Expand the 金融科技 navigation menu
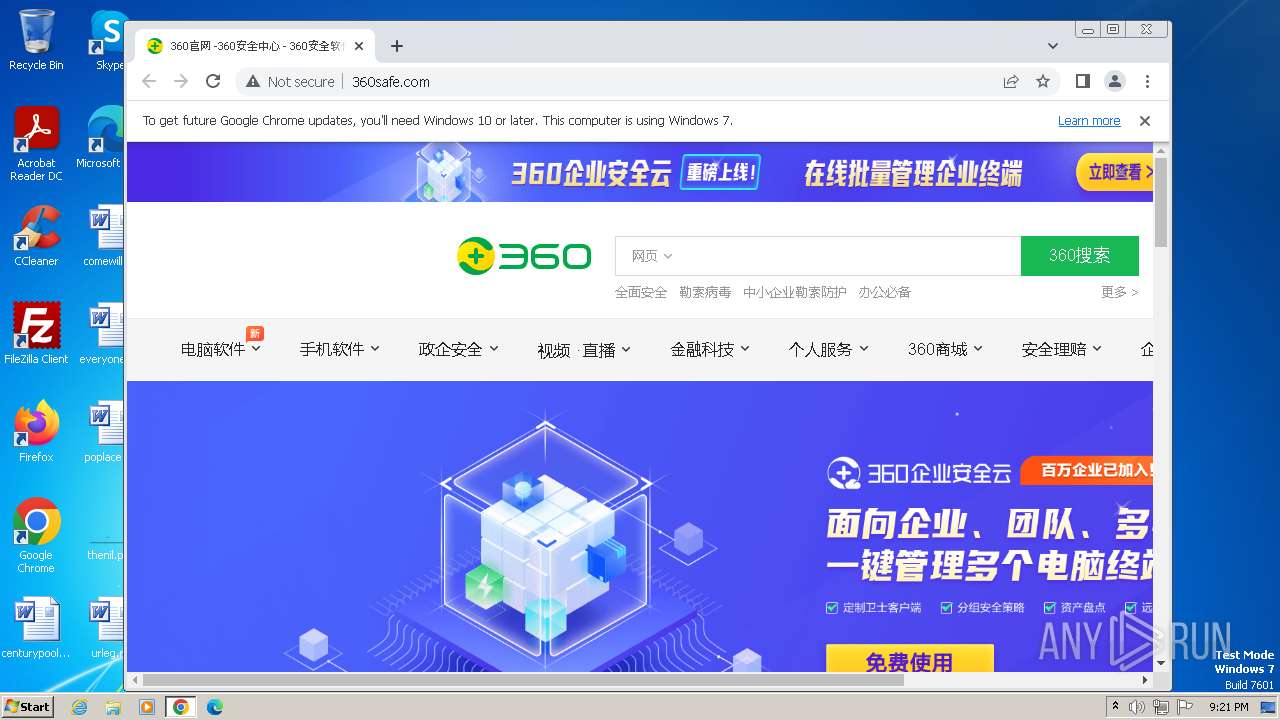This screenshot has height=720, width=1280. click(x=710, y=349)
